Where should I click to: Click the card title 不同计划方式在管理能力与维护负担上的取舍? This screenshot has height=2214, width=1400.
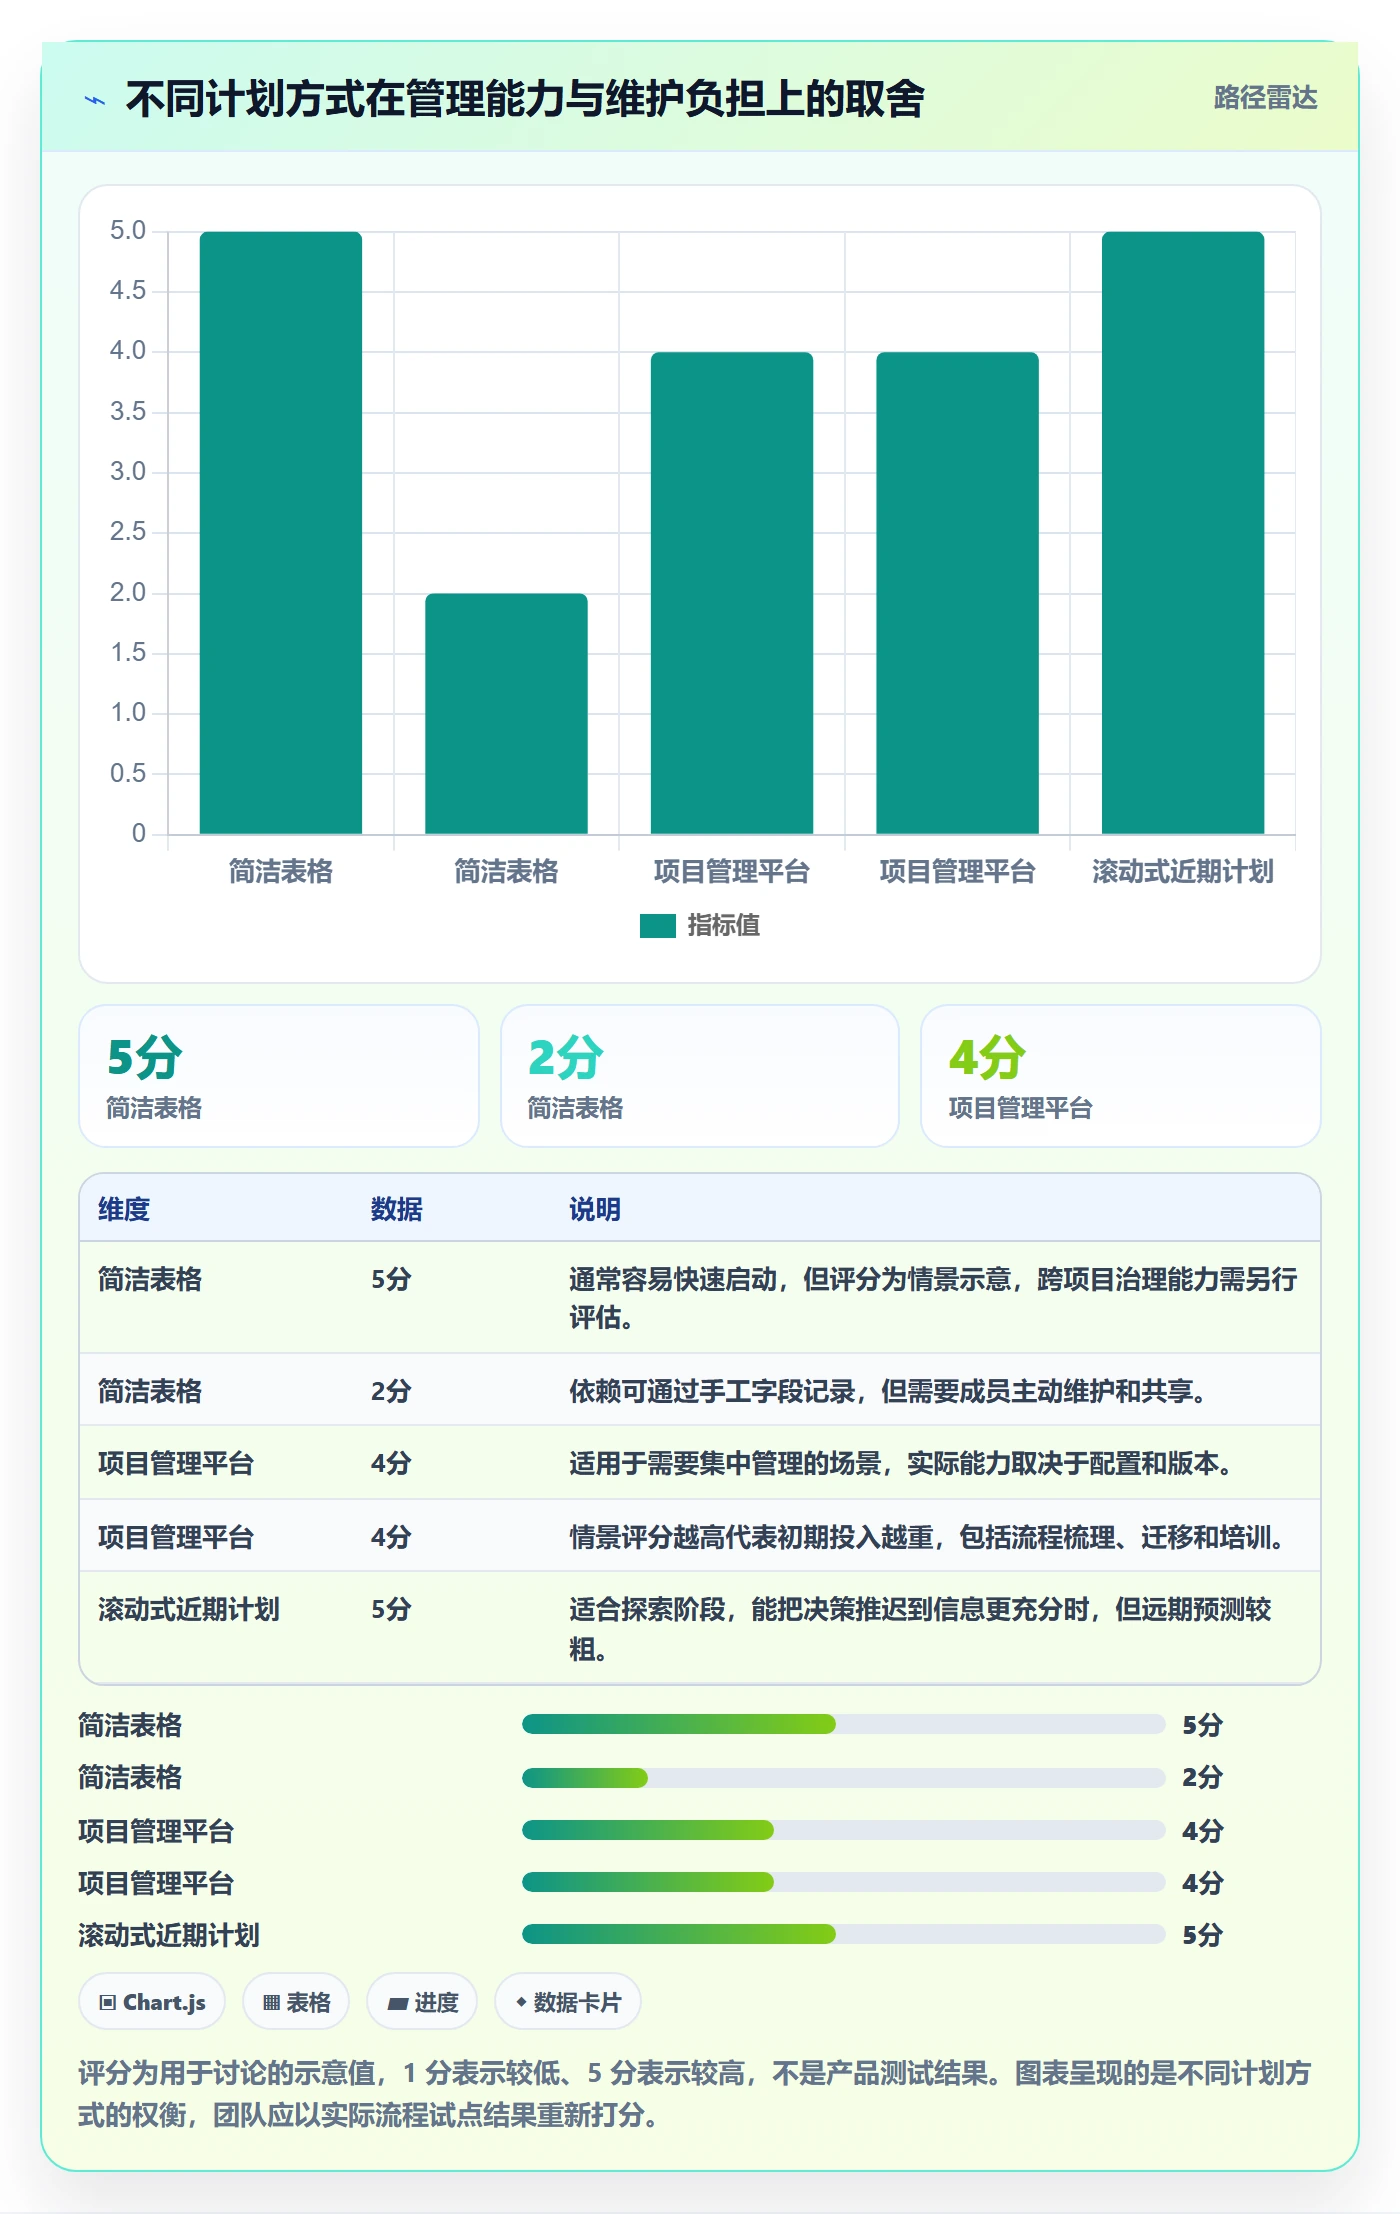[x=525, y=99]
